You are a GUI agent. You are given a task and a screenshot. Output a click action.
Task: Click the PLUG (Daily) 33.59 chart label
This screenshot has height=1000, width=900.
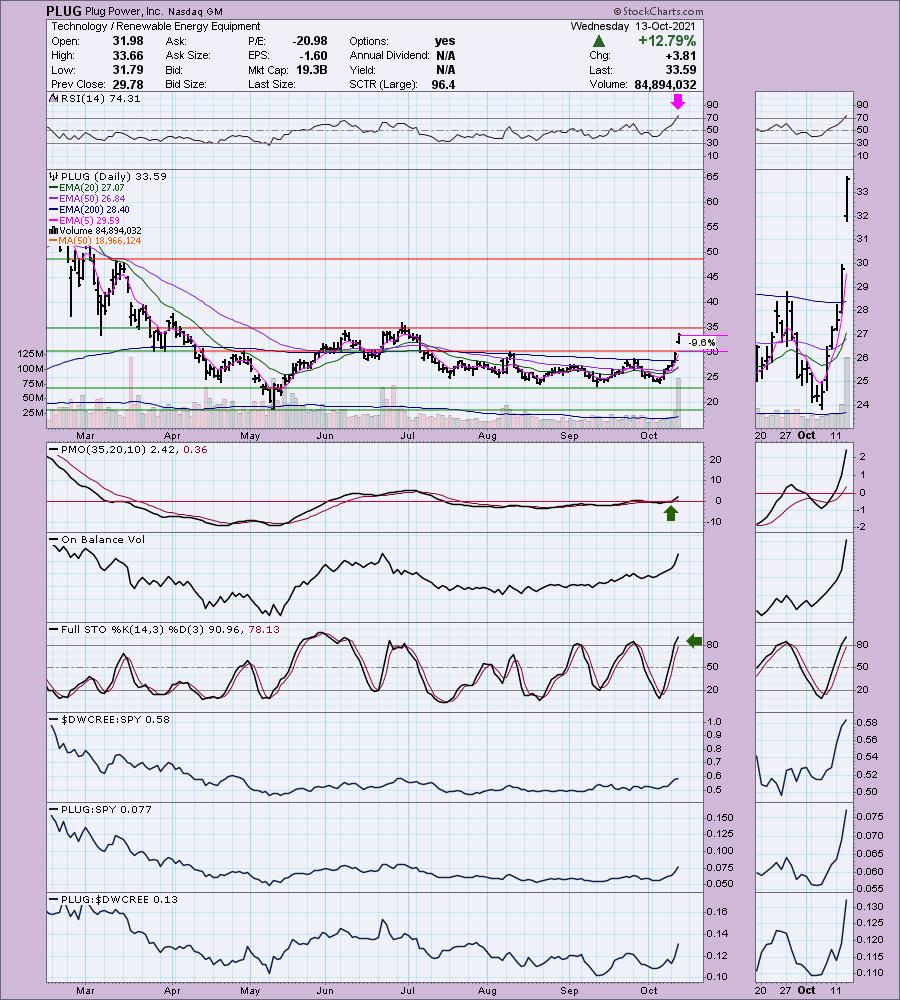(x=108, y=177)
